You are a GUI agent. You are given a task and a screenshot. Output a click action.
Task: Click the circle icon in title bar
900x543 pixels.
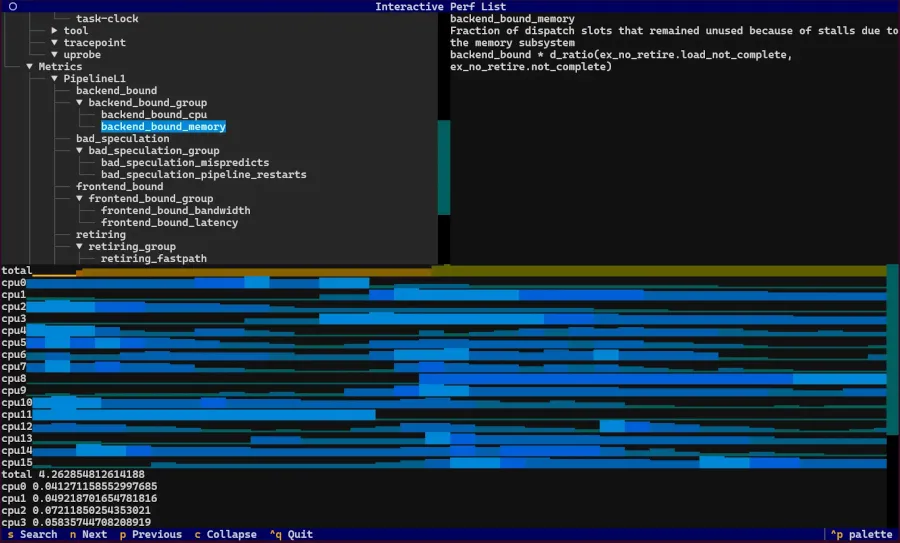point(12,6)
